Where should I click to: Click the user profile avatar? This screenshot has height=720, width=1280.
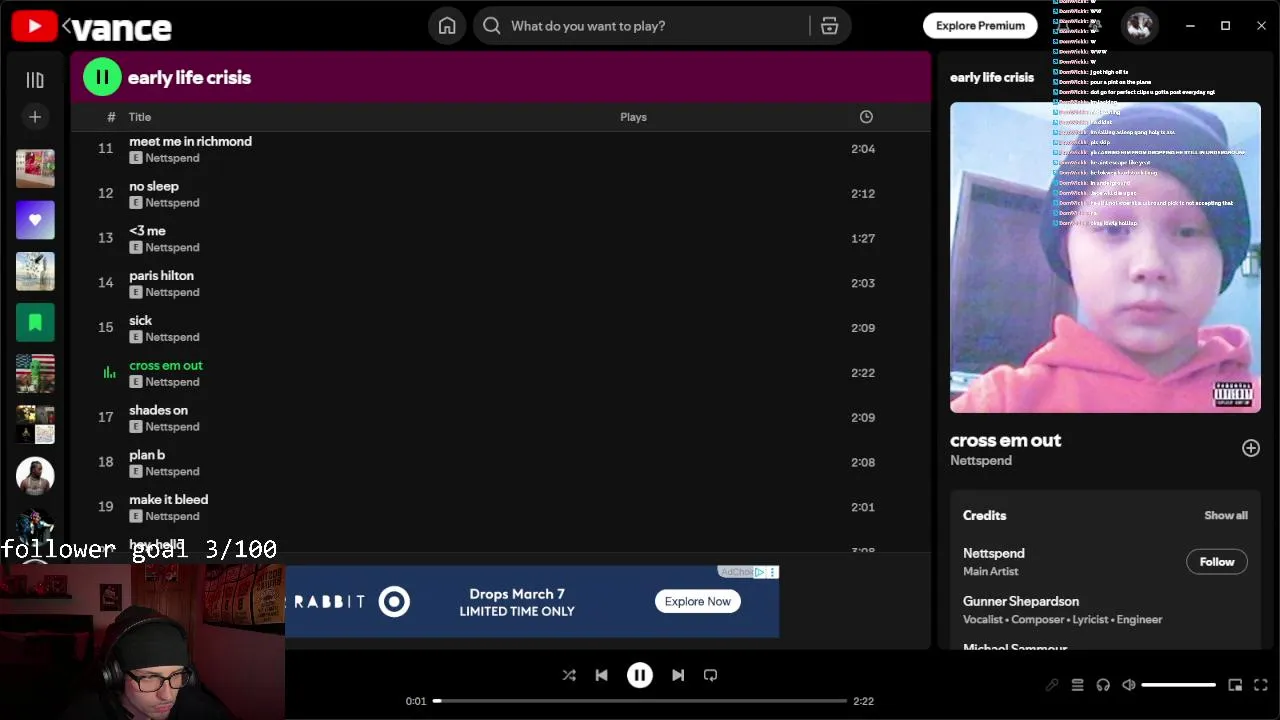click(1139, 26)
